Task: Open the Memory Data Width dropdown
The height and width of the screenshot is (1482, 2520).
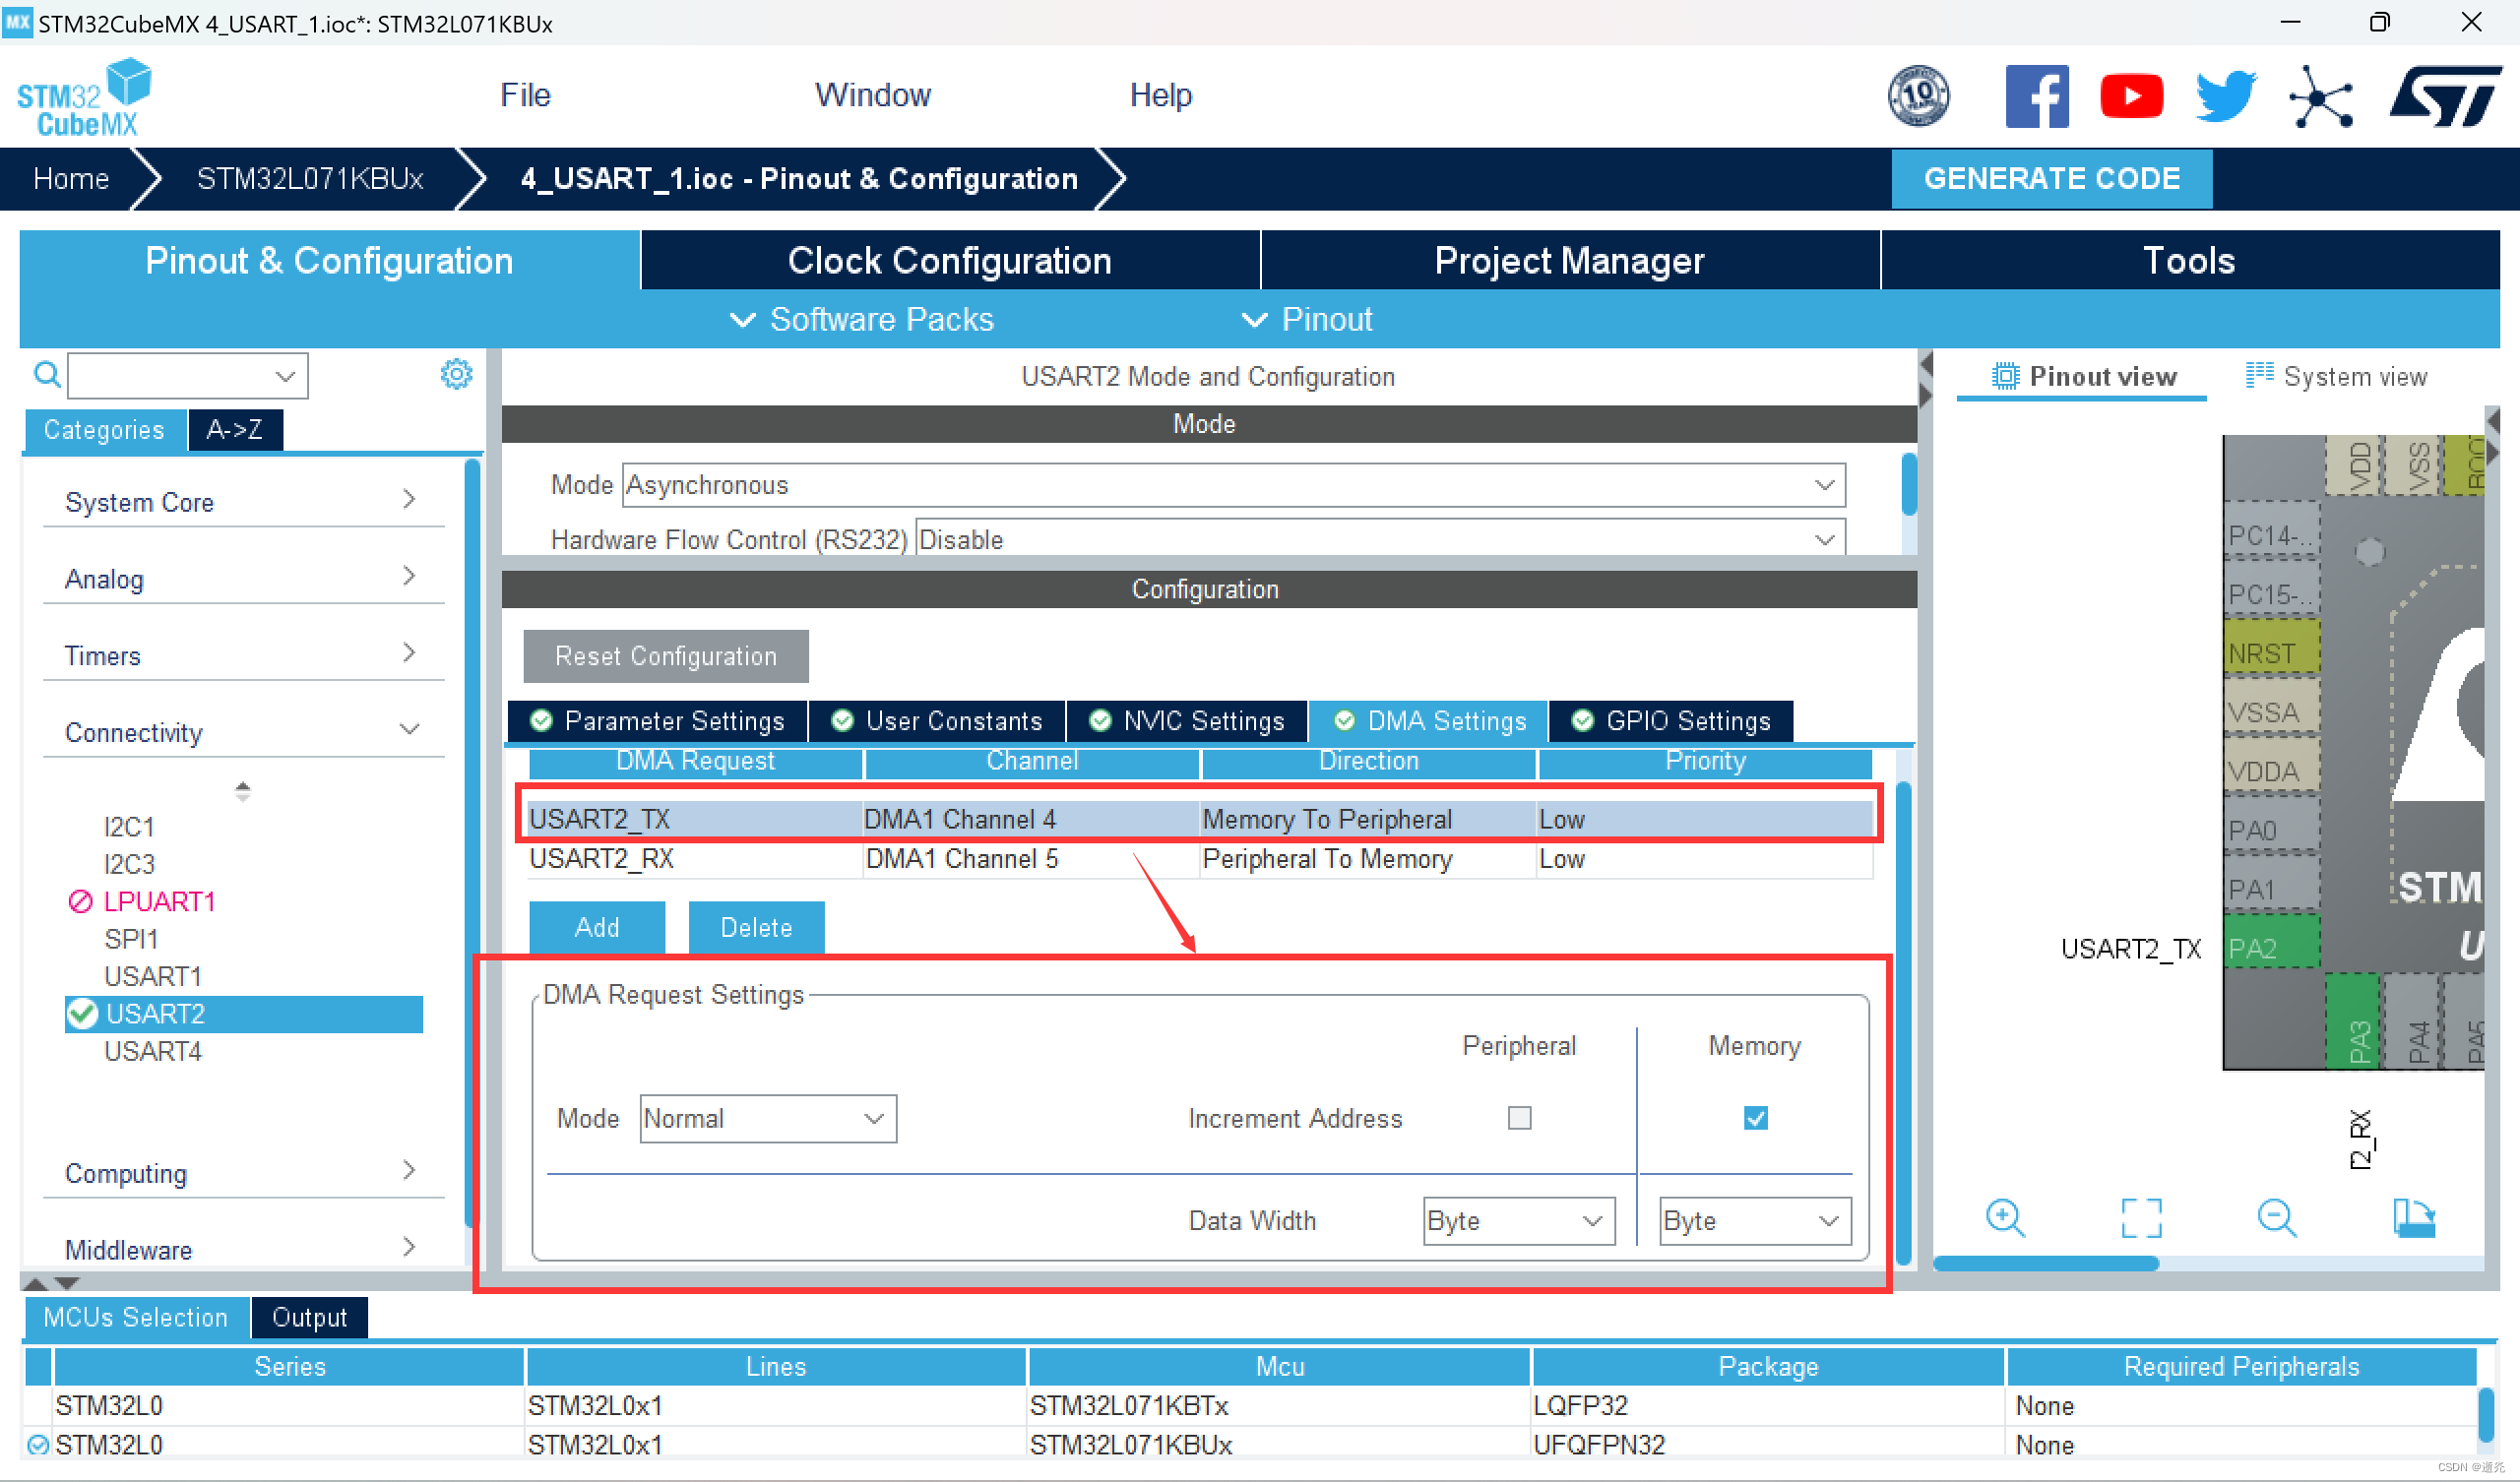Action: [1755, 1220]
